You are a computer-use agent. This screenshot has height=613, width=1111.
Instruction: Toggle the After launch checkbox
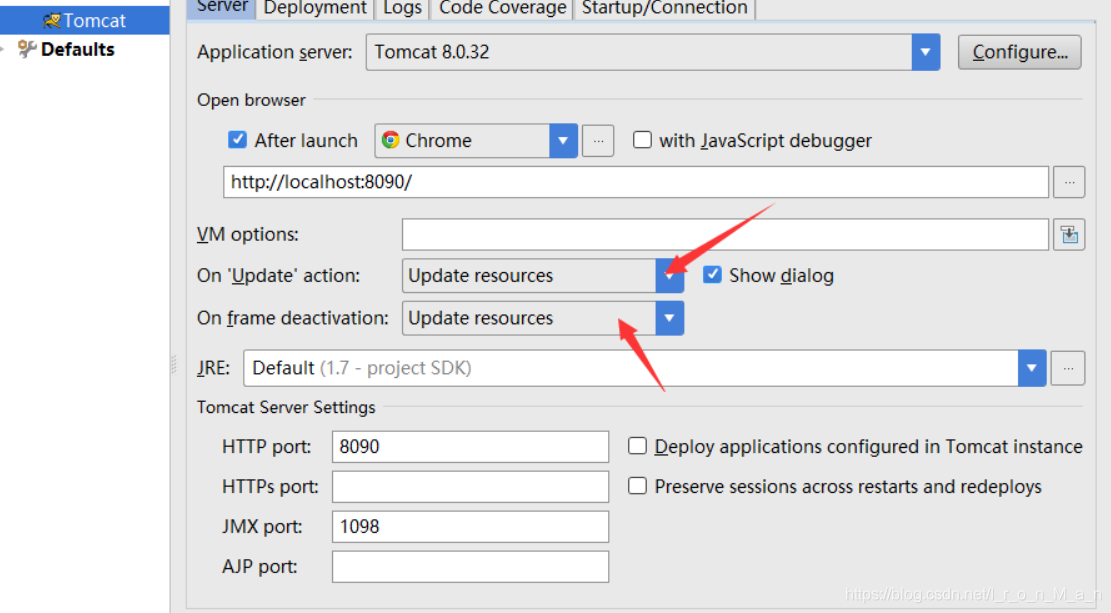pos(238,141)
